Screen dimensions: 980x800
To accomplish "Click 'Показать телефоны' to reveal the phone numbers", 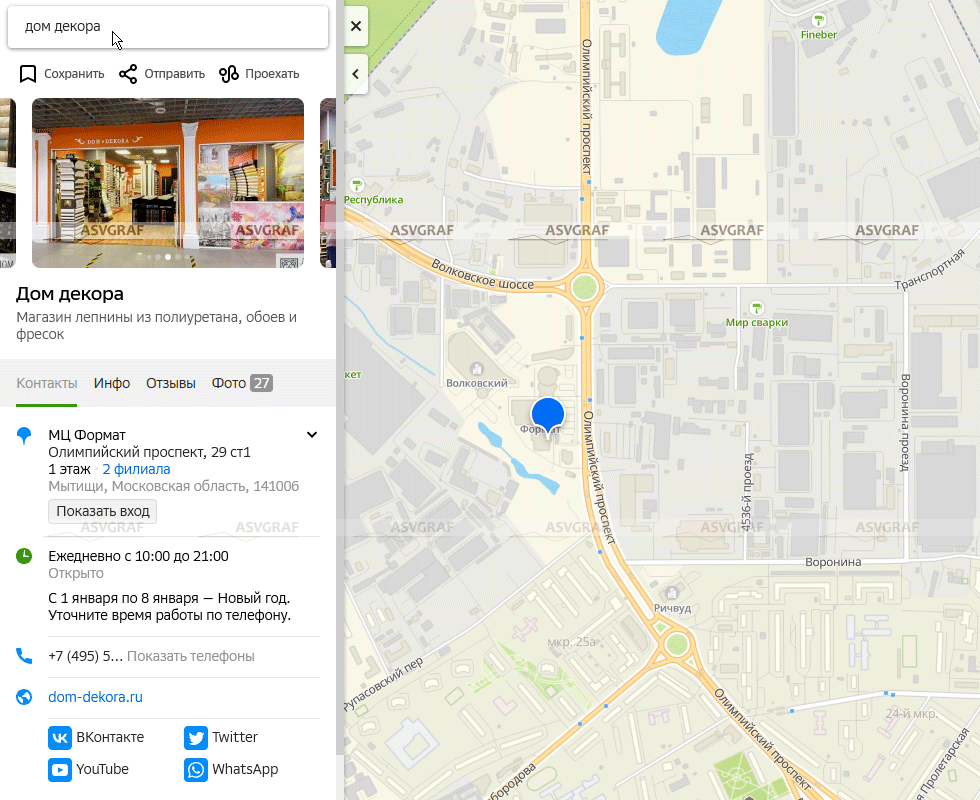I will pos(191,656).
